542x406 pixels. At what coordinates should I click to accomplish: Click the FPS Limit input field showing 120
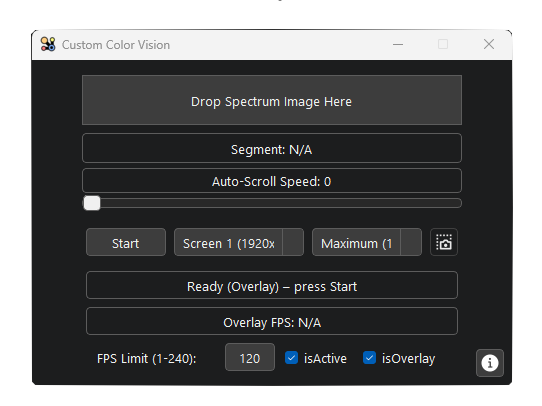250,357
